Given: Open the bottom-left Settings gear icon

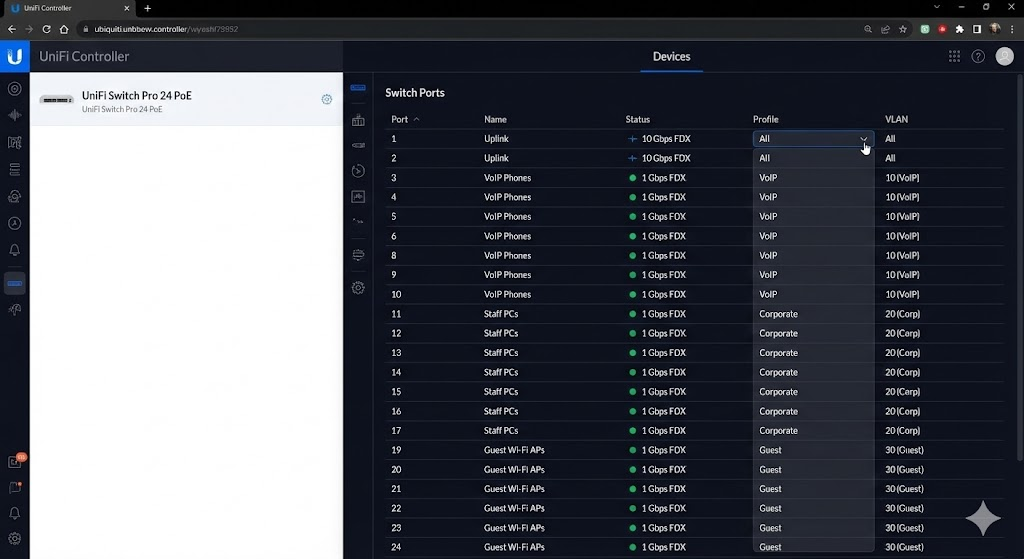Looking at the screenshot, I should point(14,539).
